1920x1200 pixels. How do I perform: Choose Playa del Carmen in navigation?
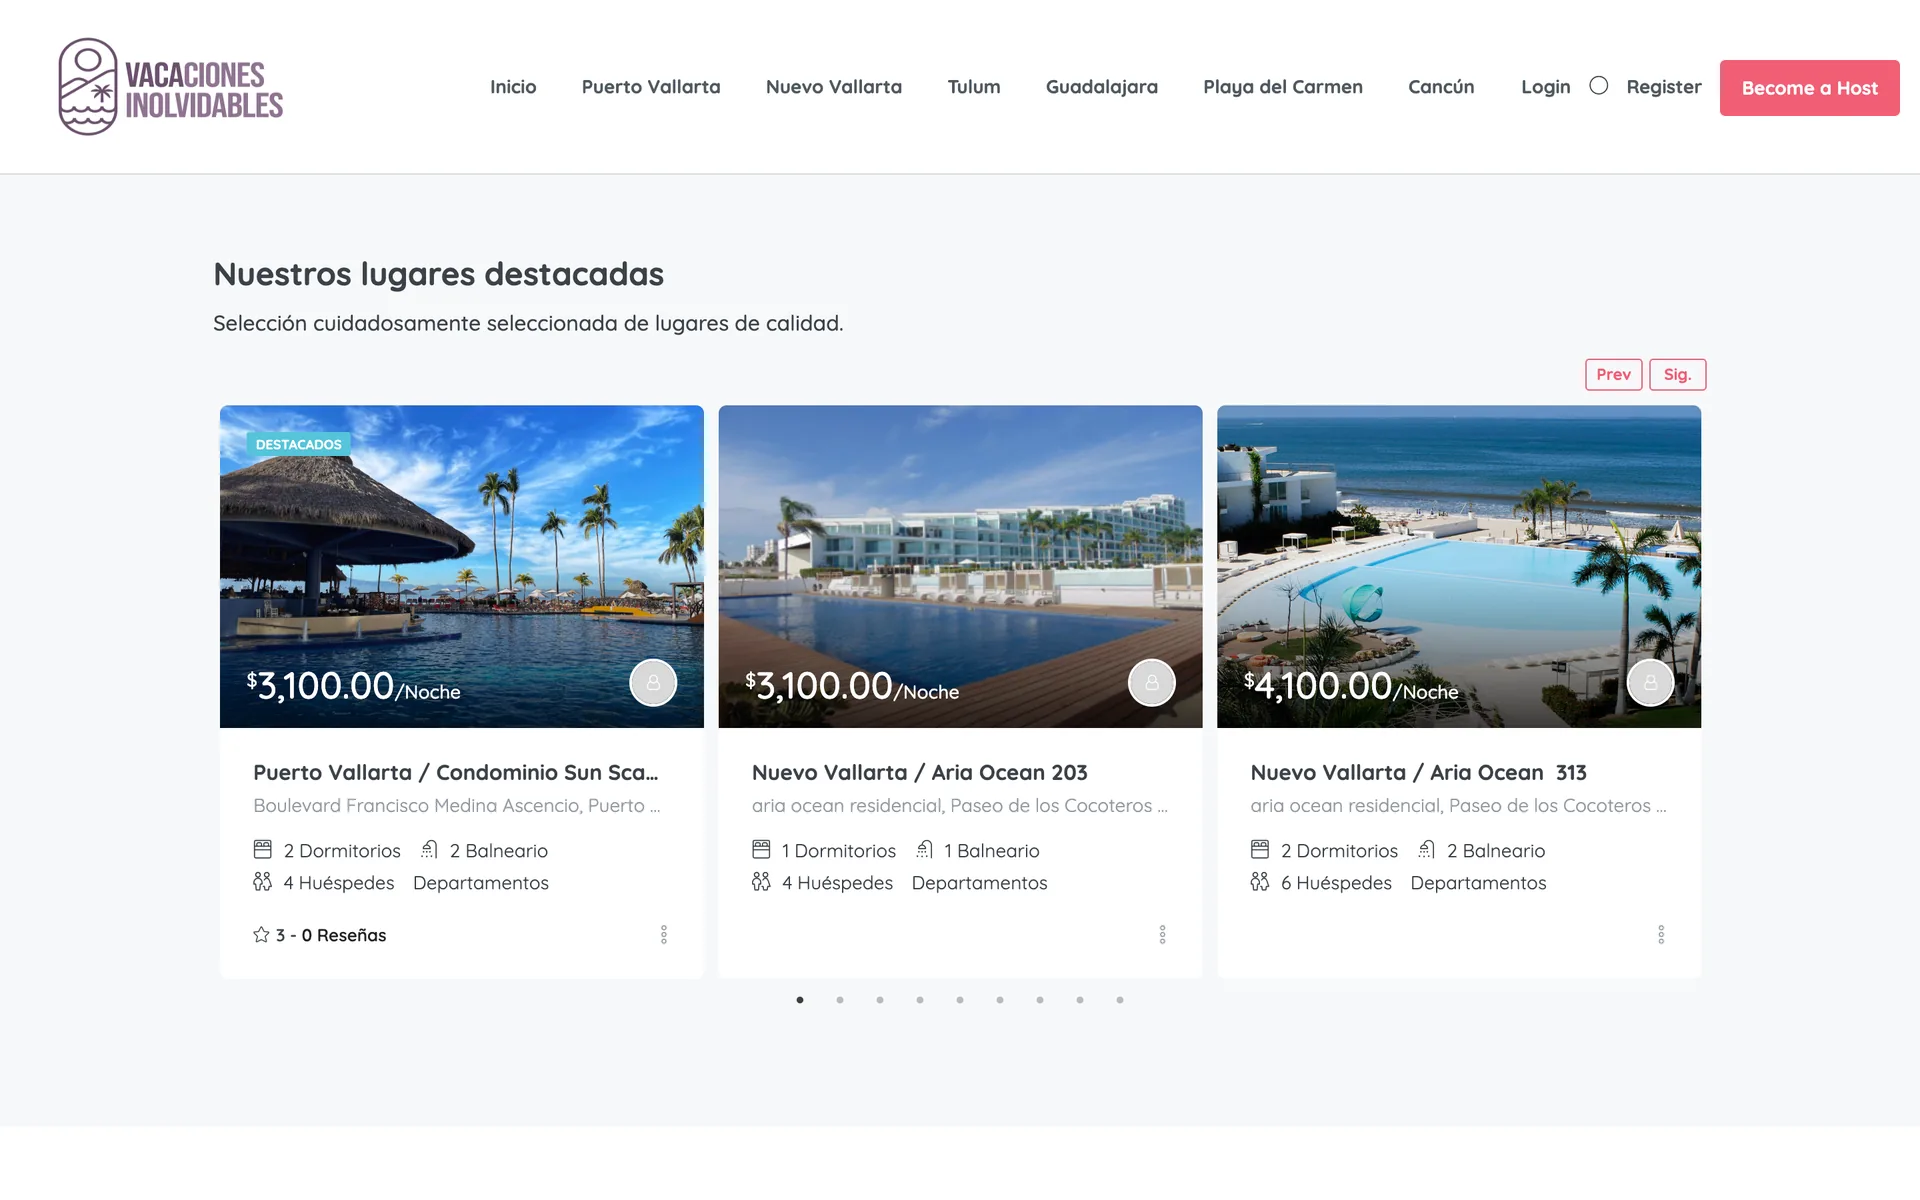(1283, 87)
